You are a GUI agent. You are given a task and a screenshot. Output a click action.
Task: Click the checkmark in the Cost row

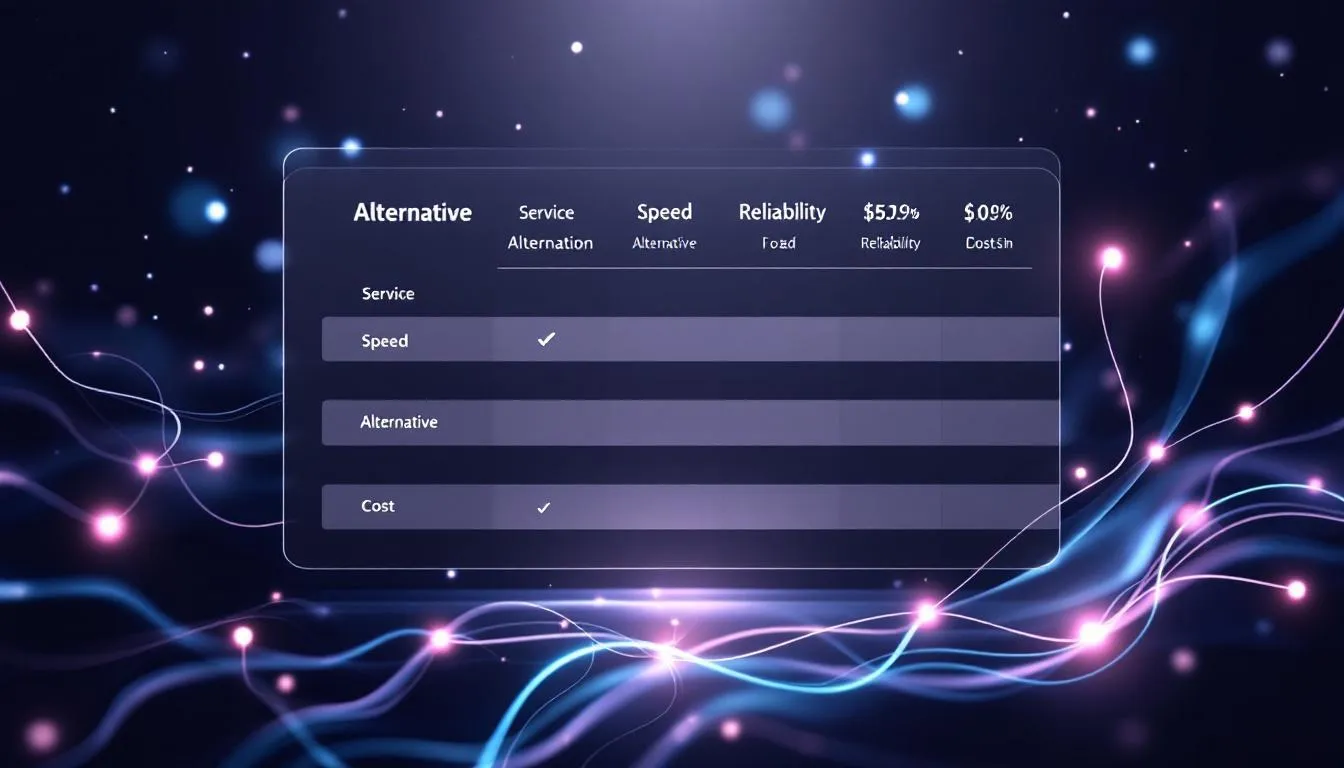pyautogui.click(x=543, y=507)
